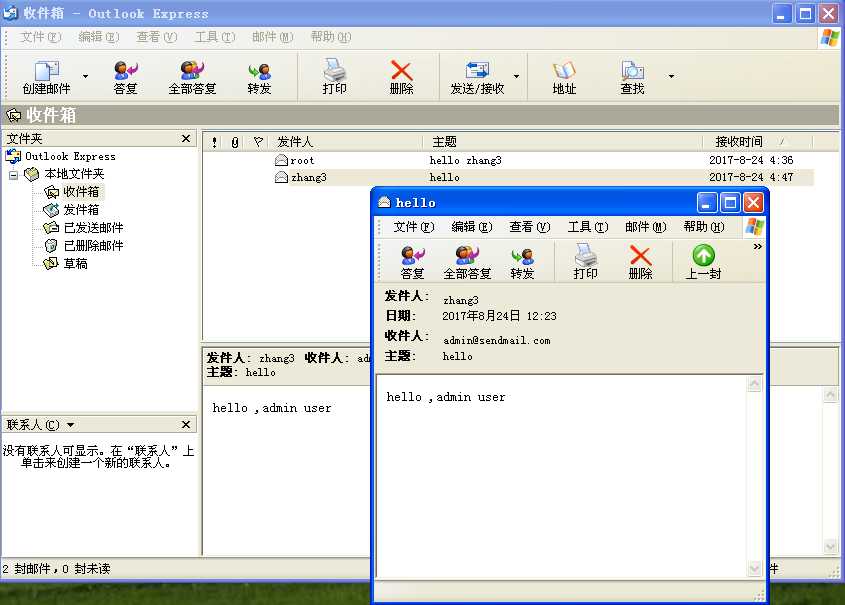Minimize the hello message window

707,203
